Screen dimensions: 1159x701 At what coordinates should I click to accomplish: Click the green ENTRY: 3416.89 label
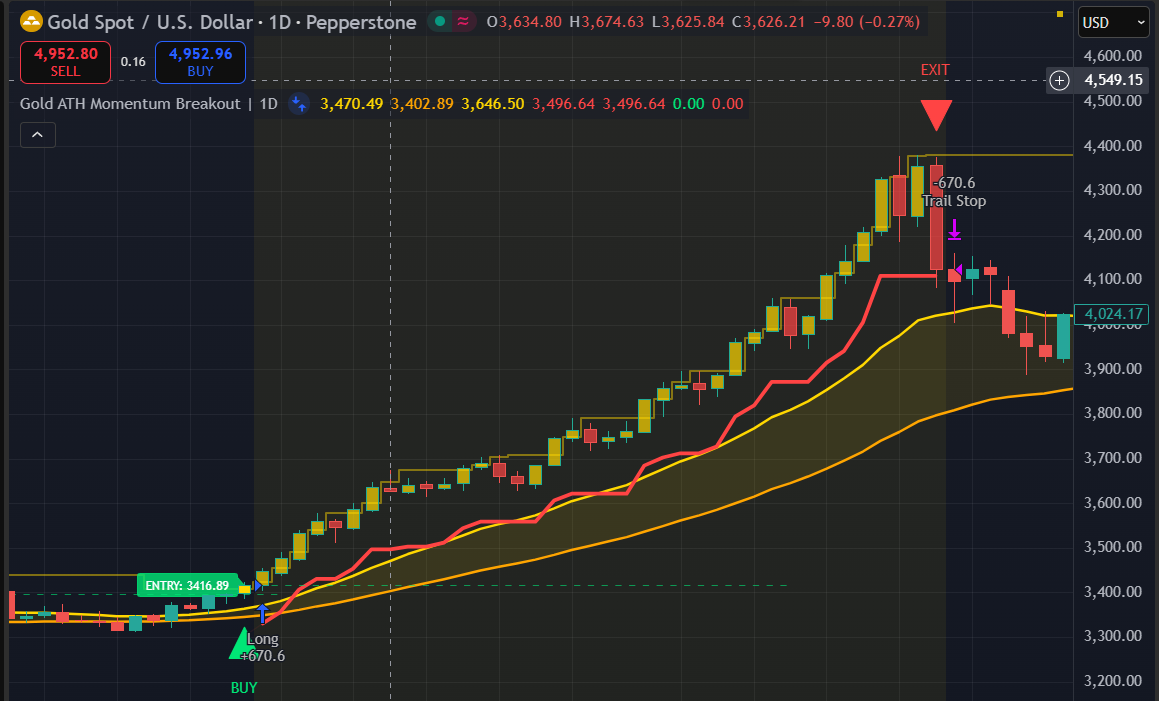(x=187, y=585)
